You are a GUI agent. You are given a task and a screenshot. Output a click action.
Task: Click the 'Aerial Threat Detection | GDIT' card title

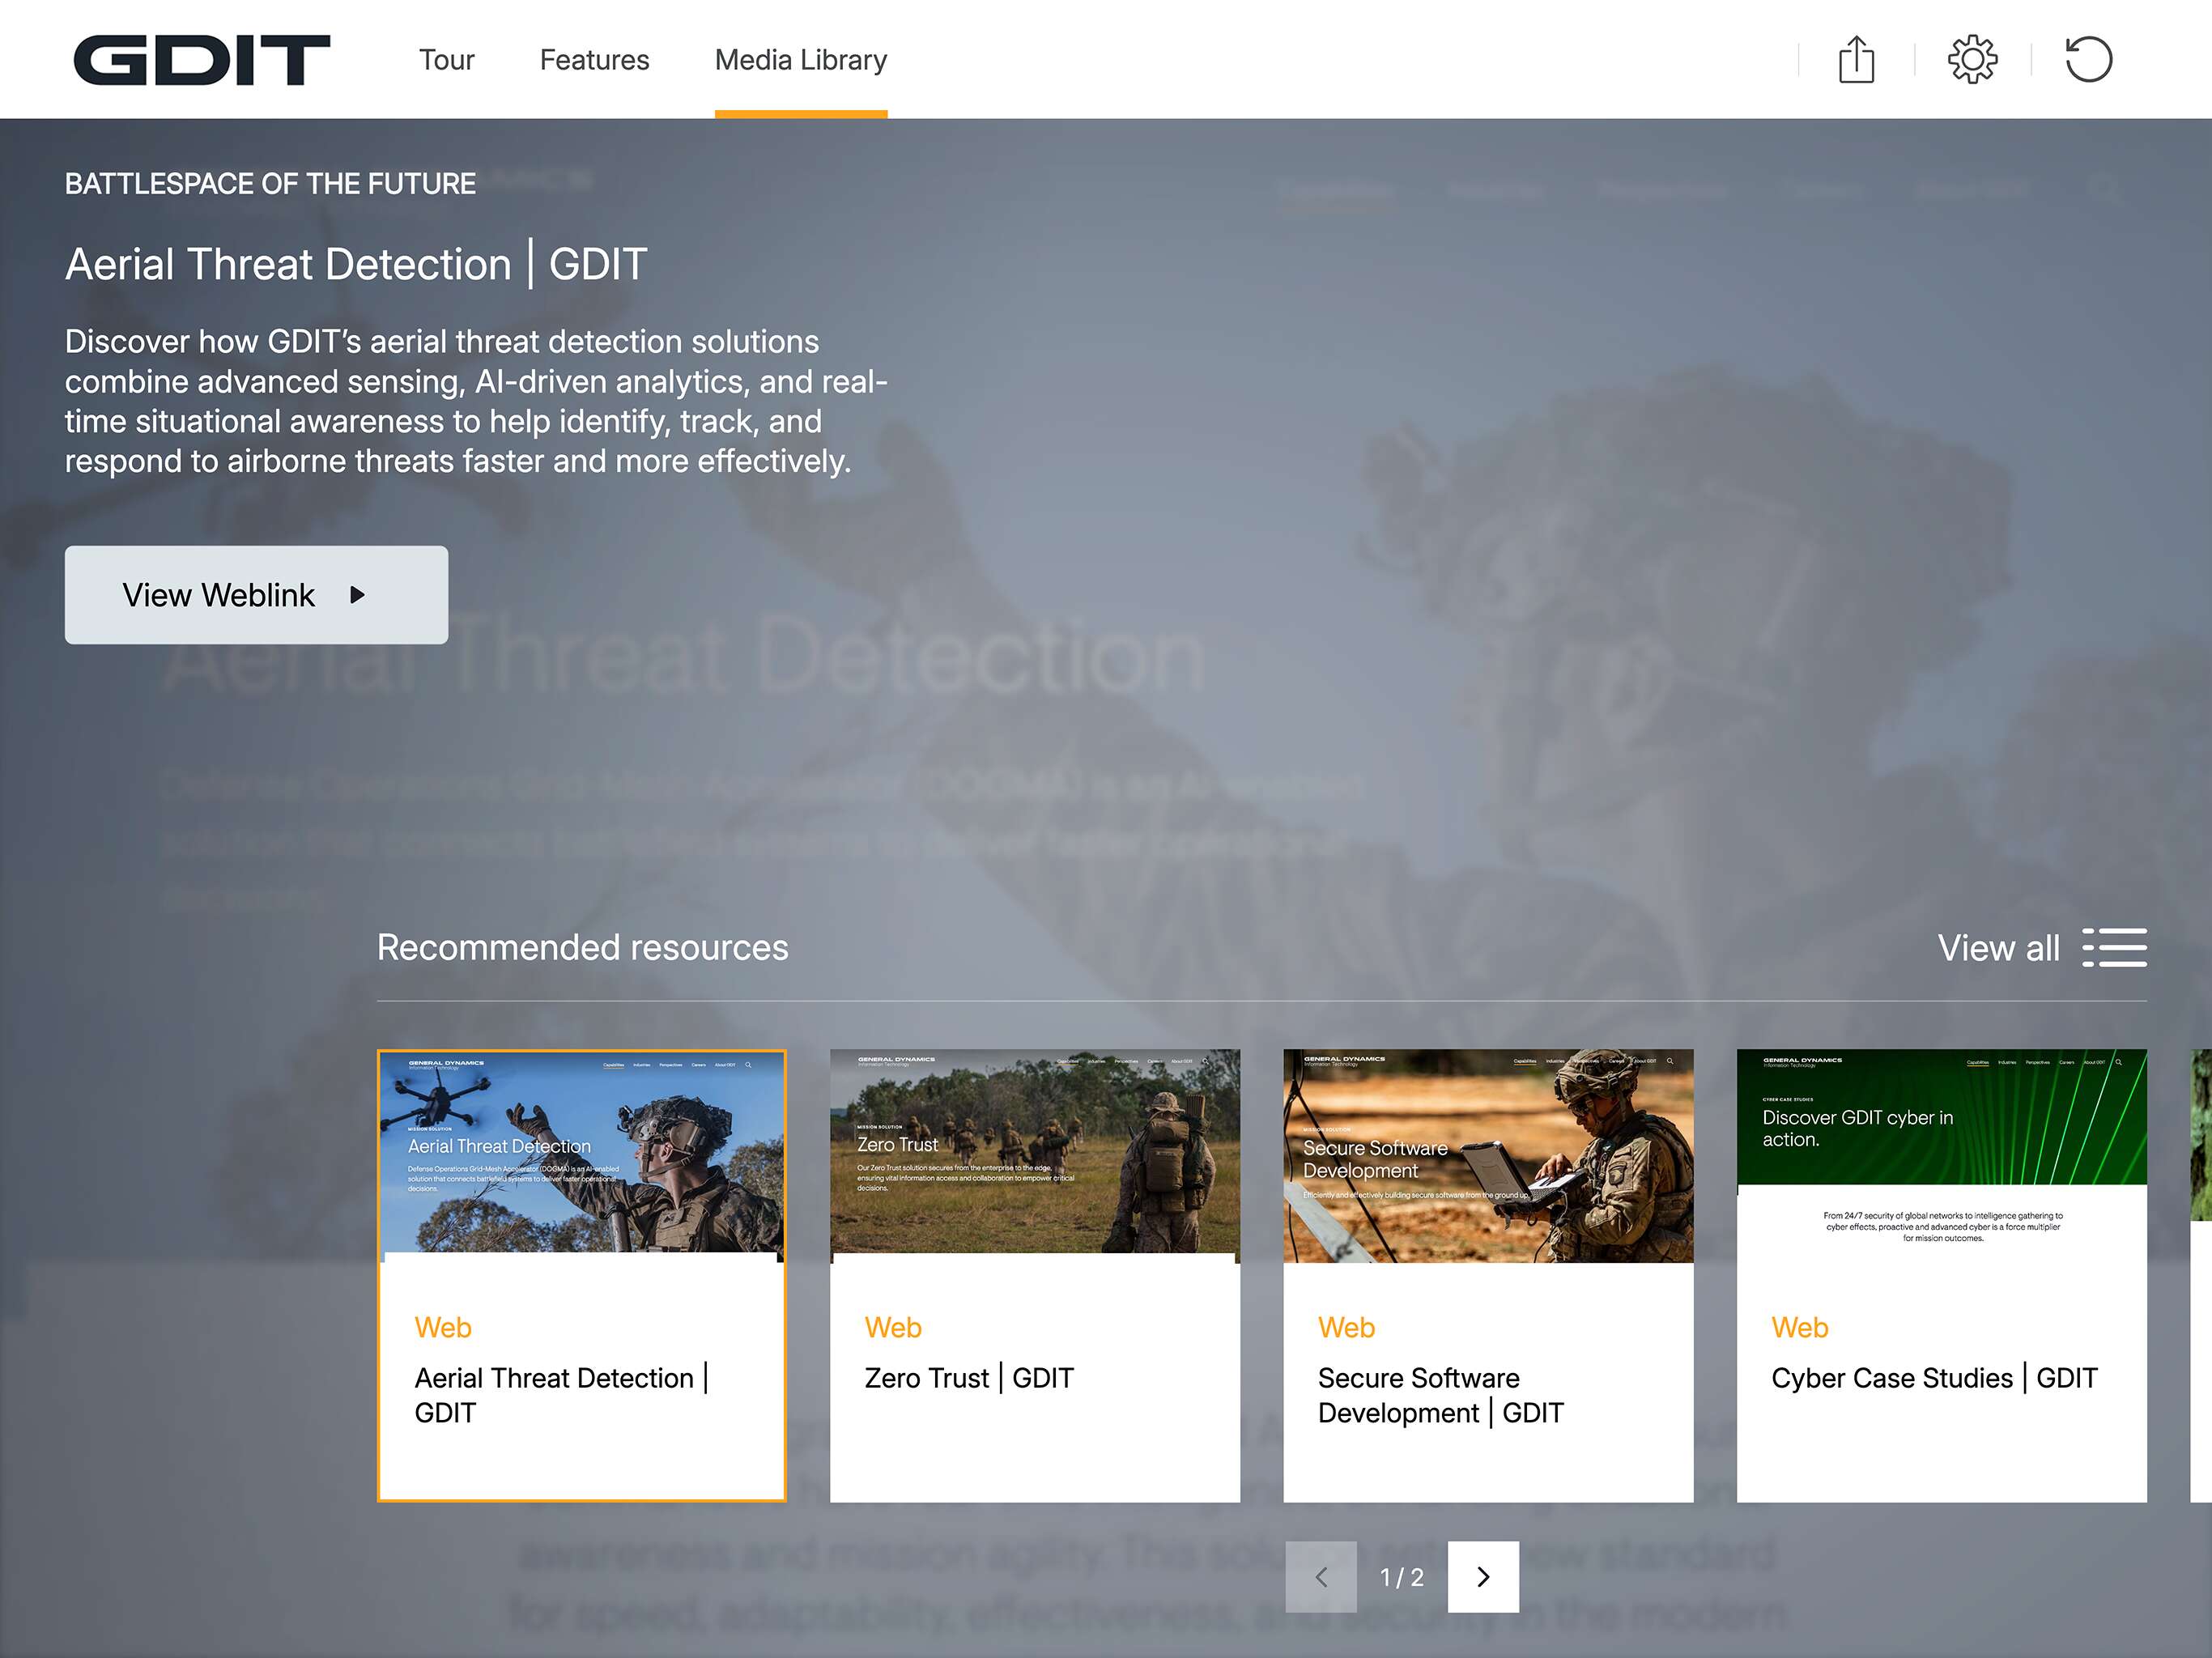(562, 1395)
